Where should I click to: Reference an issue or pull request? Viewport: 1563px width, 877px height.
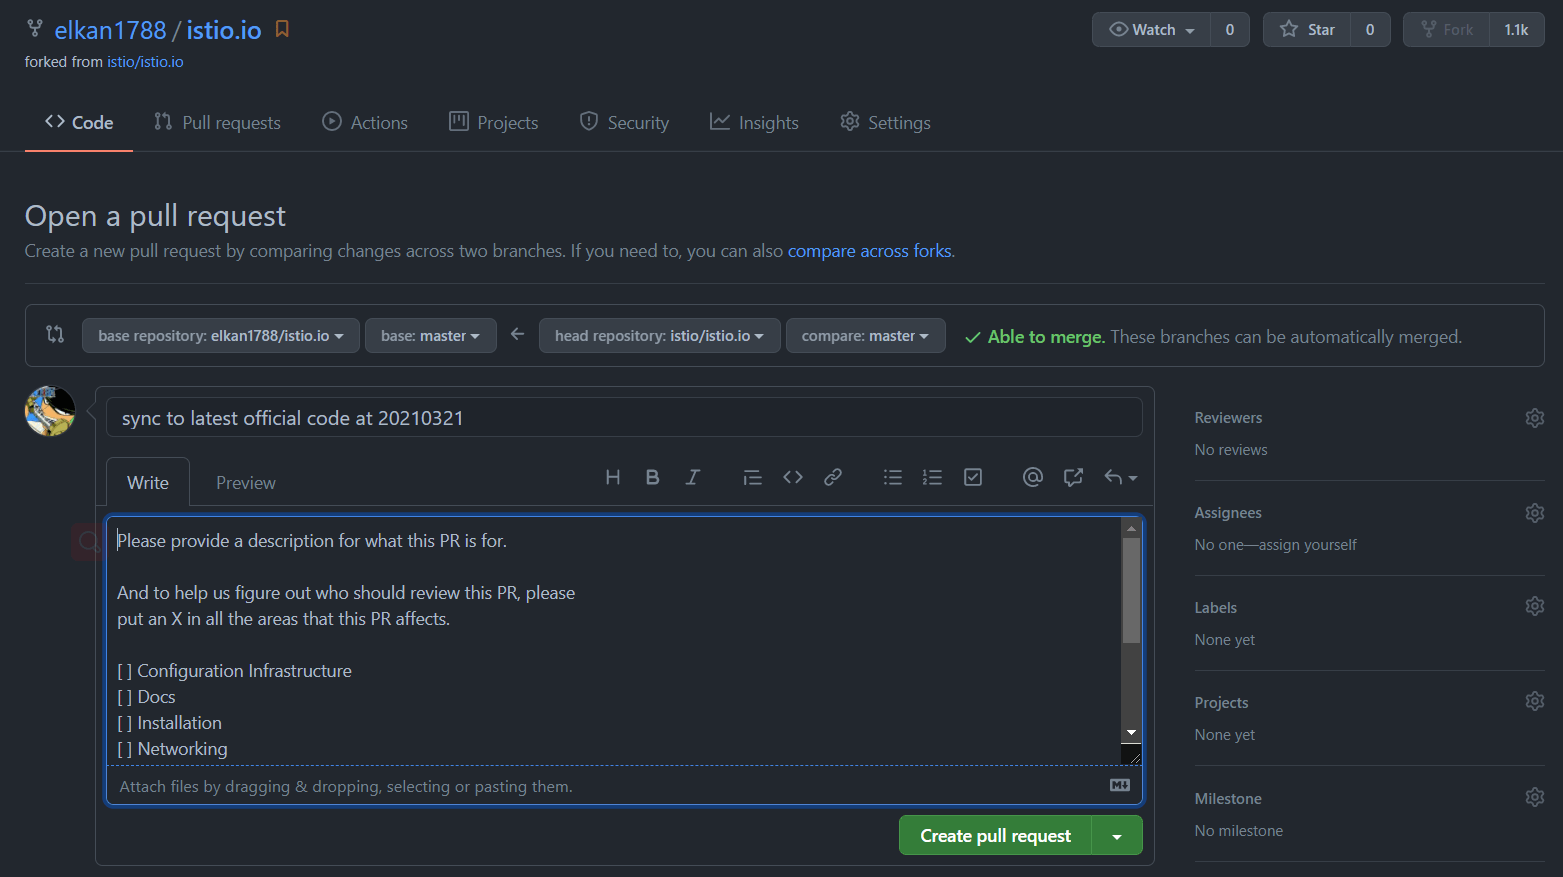point(1073,477)
